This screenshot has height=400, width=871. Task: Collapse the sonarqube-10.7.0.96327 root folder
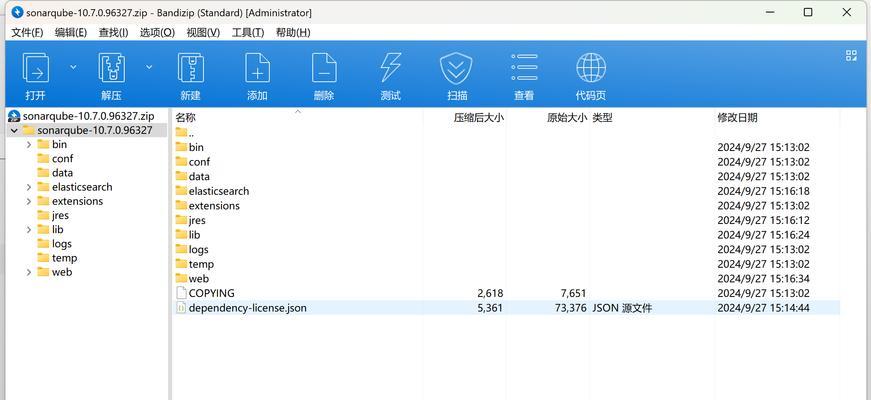(x=14, y=131)
